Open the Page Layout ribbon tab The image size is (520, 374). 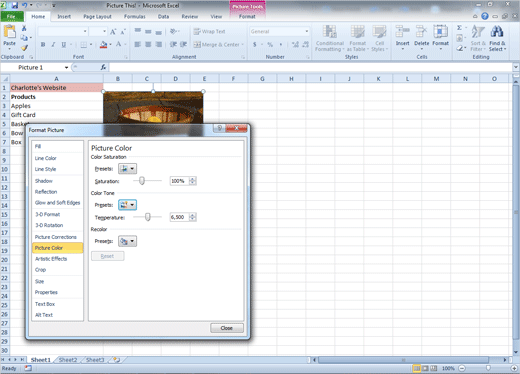click(x=97, y=16)
